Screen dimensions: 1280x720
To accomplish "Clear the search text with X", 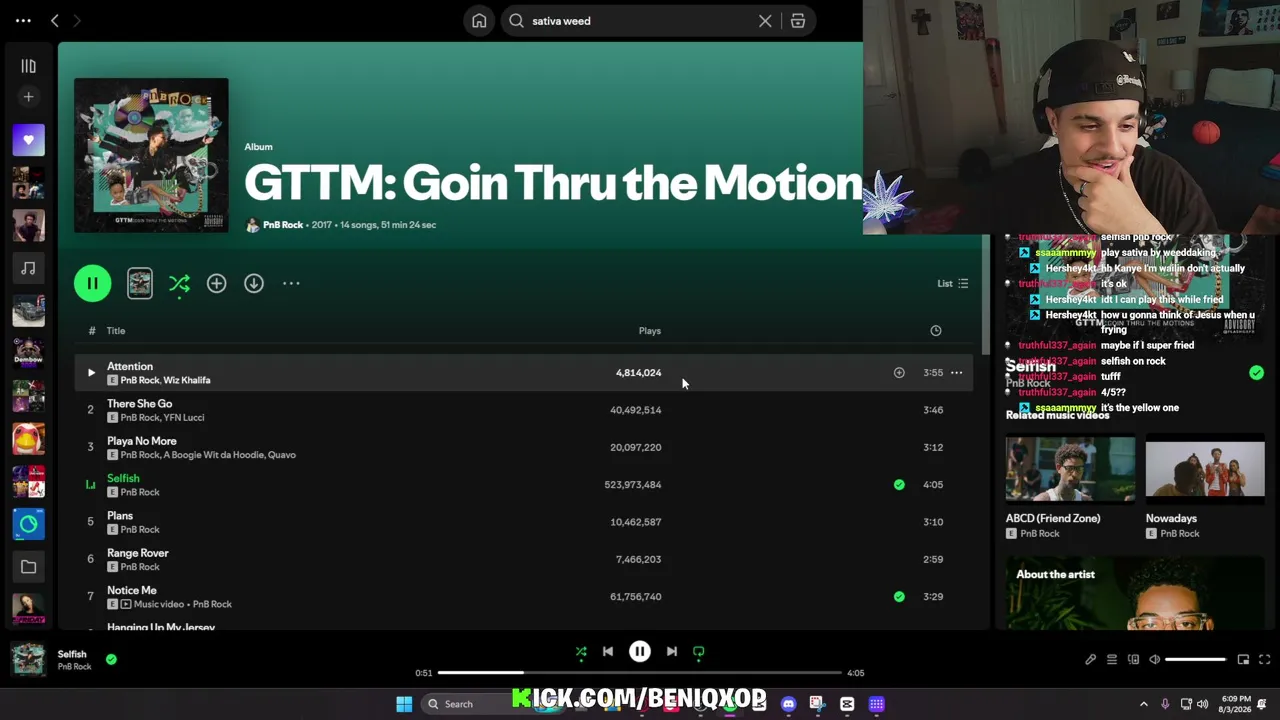I will [765, 21].
